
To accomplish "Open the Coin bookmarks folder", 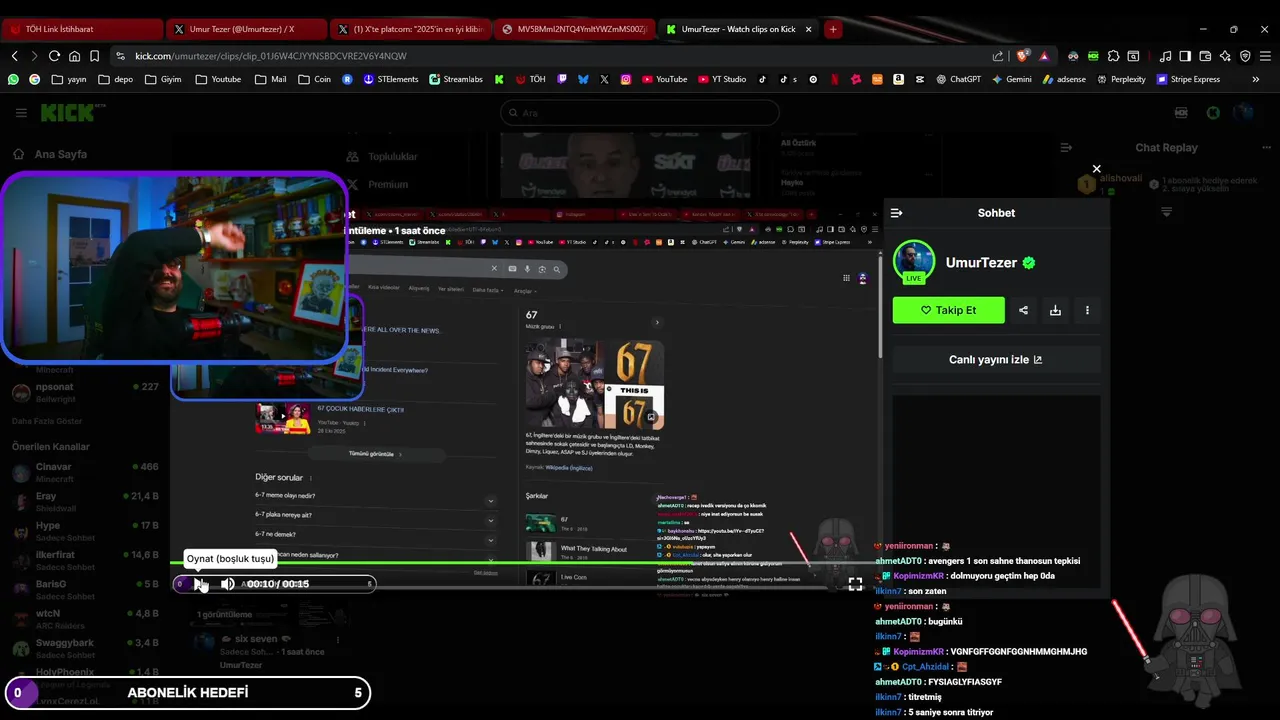I will click(x=314, y=79).
